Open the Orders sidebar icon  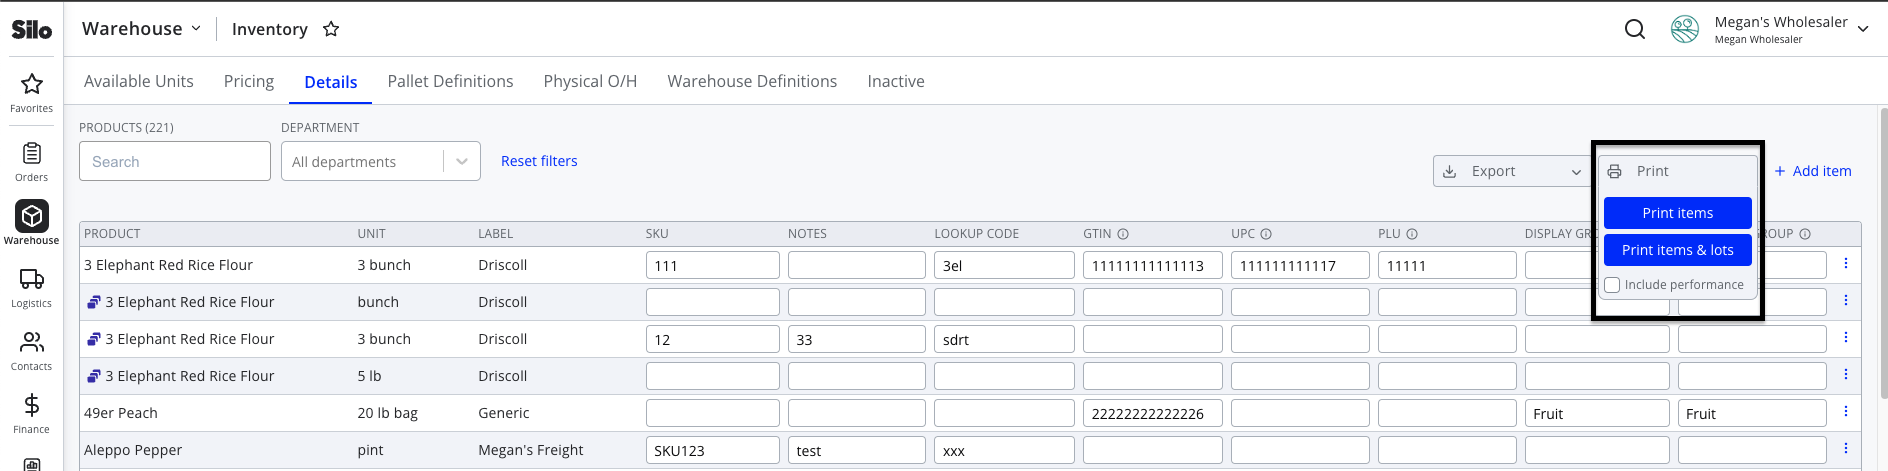tap(32, 161)
